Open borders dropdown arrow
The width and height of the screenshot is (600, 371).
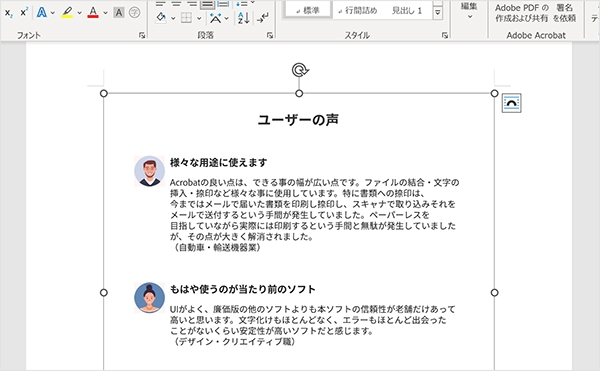click(x=199, y=18)
